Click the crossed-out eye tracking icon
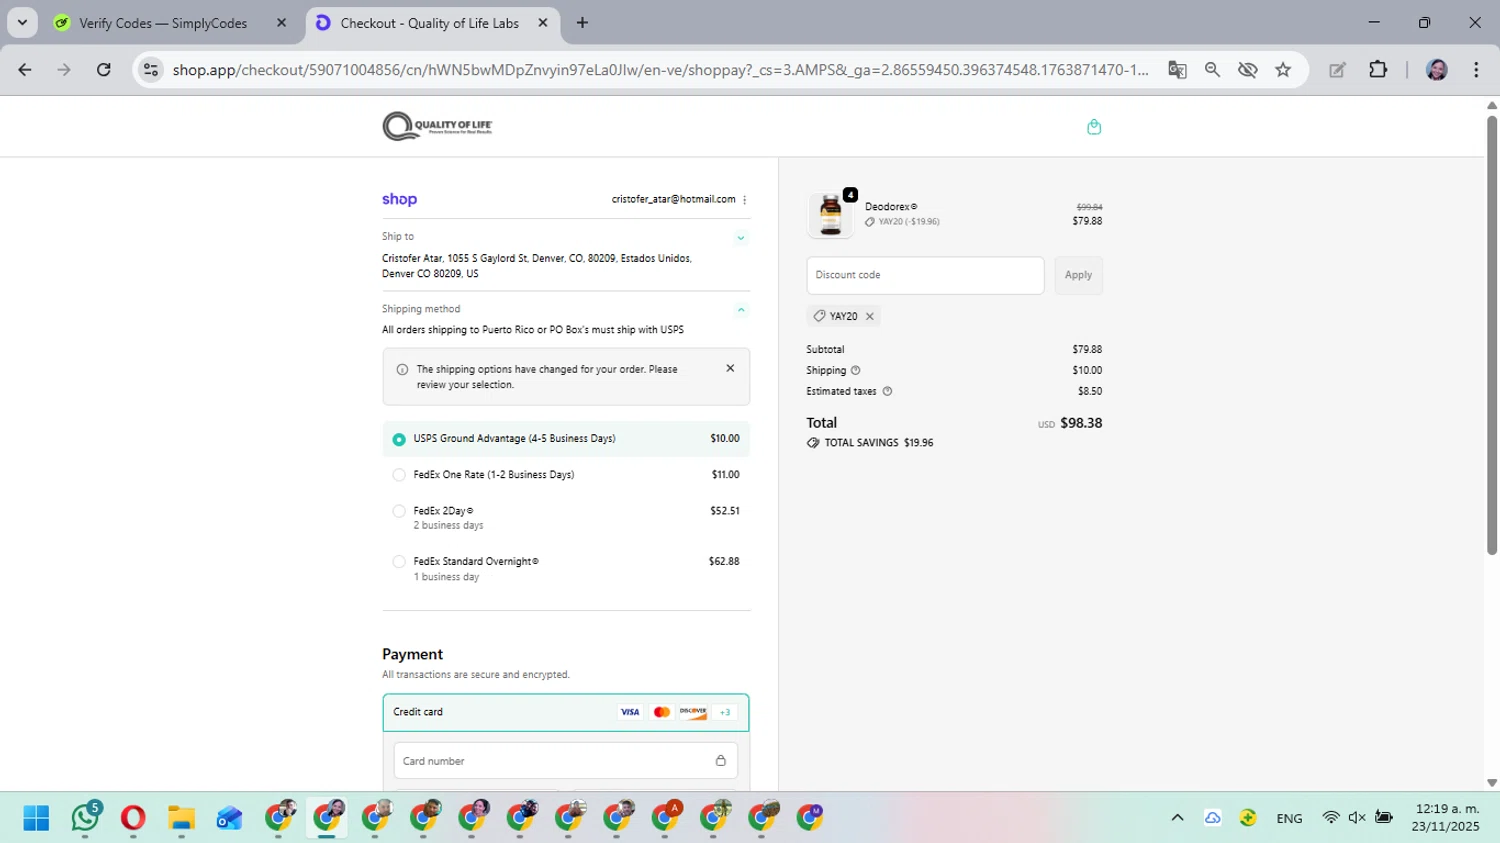This screenshot has height=843, width=1500. click(x=1247, y=70)
